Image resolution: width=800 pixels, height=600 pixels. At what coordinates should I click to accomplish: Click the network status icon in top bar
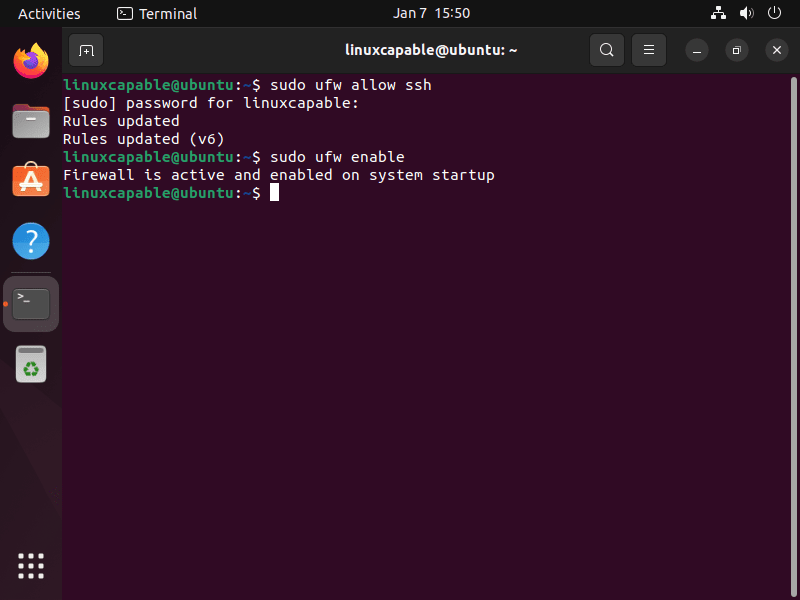[718, 13]
